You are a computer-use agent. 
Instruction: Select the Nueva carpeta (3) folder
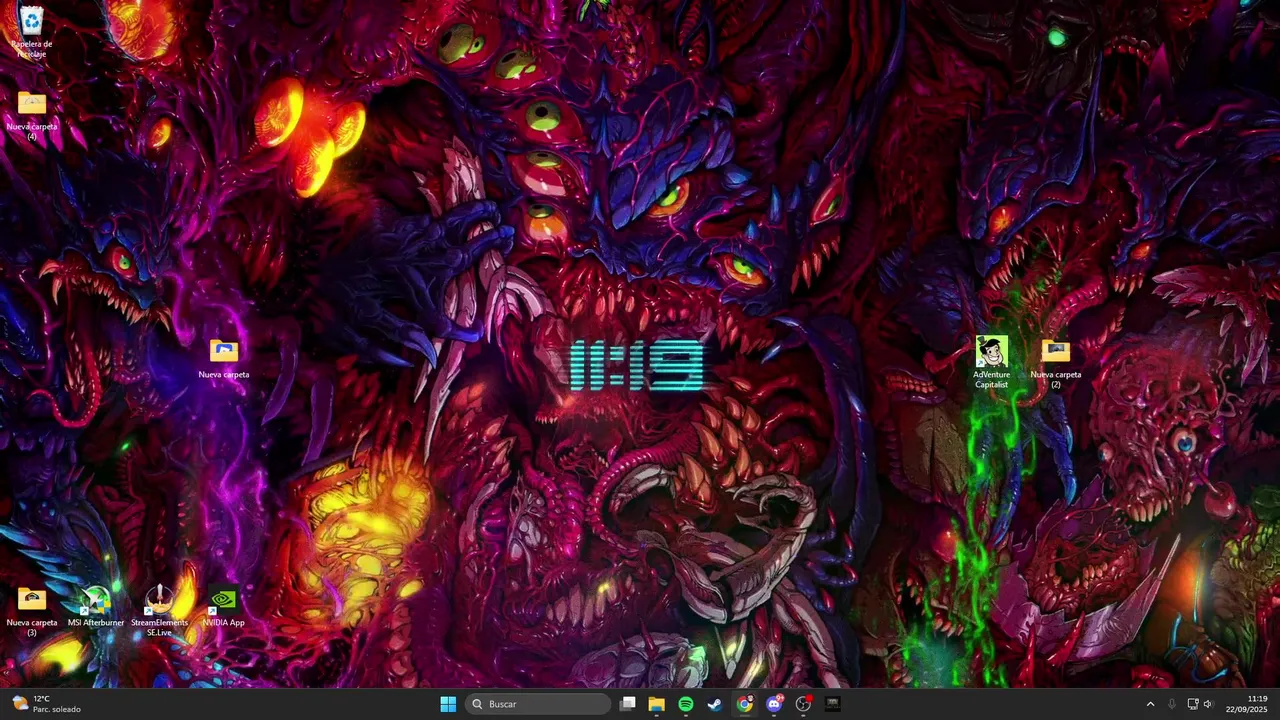pos(32,612)
